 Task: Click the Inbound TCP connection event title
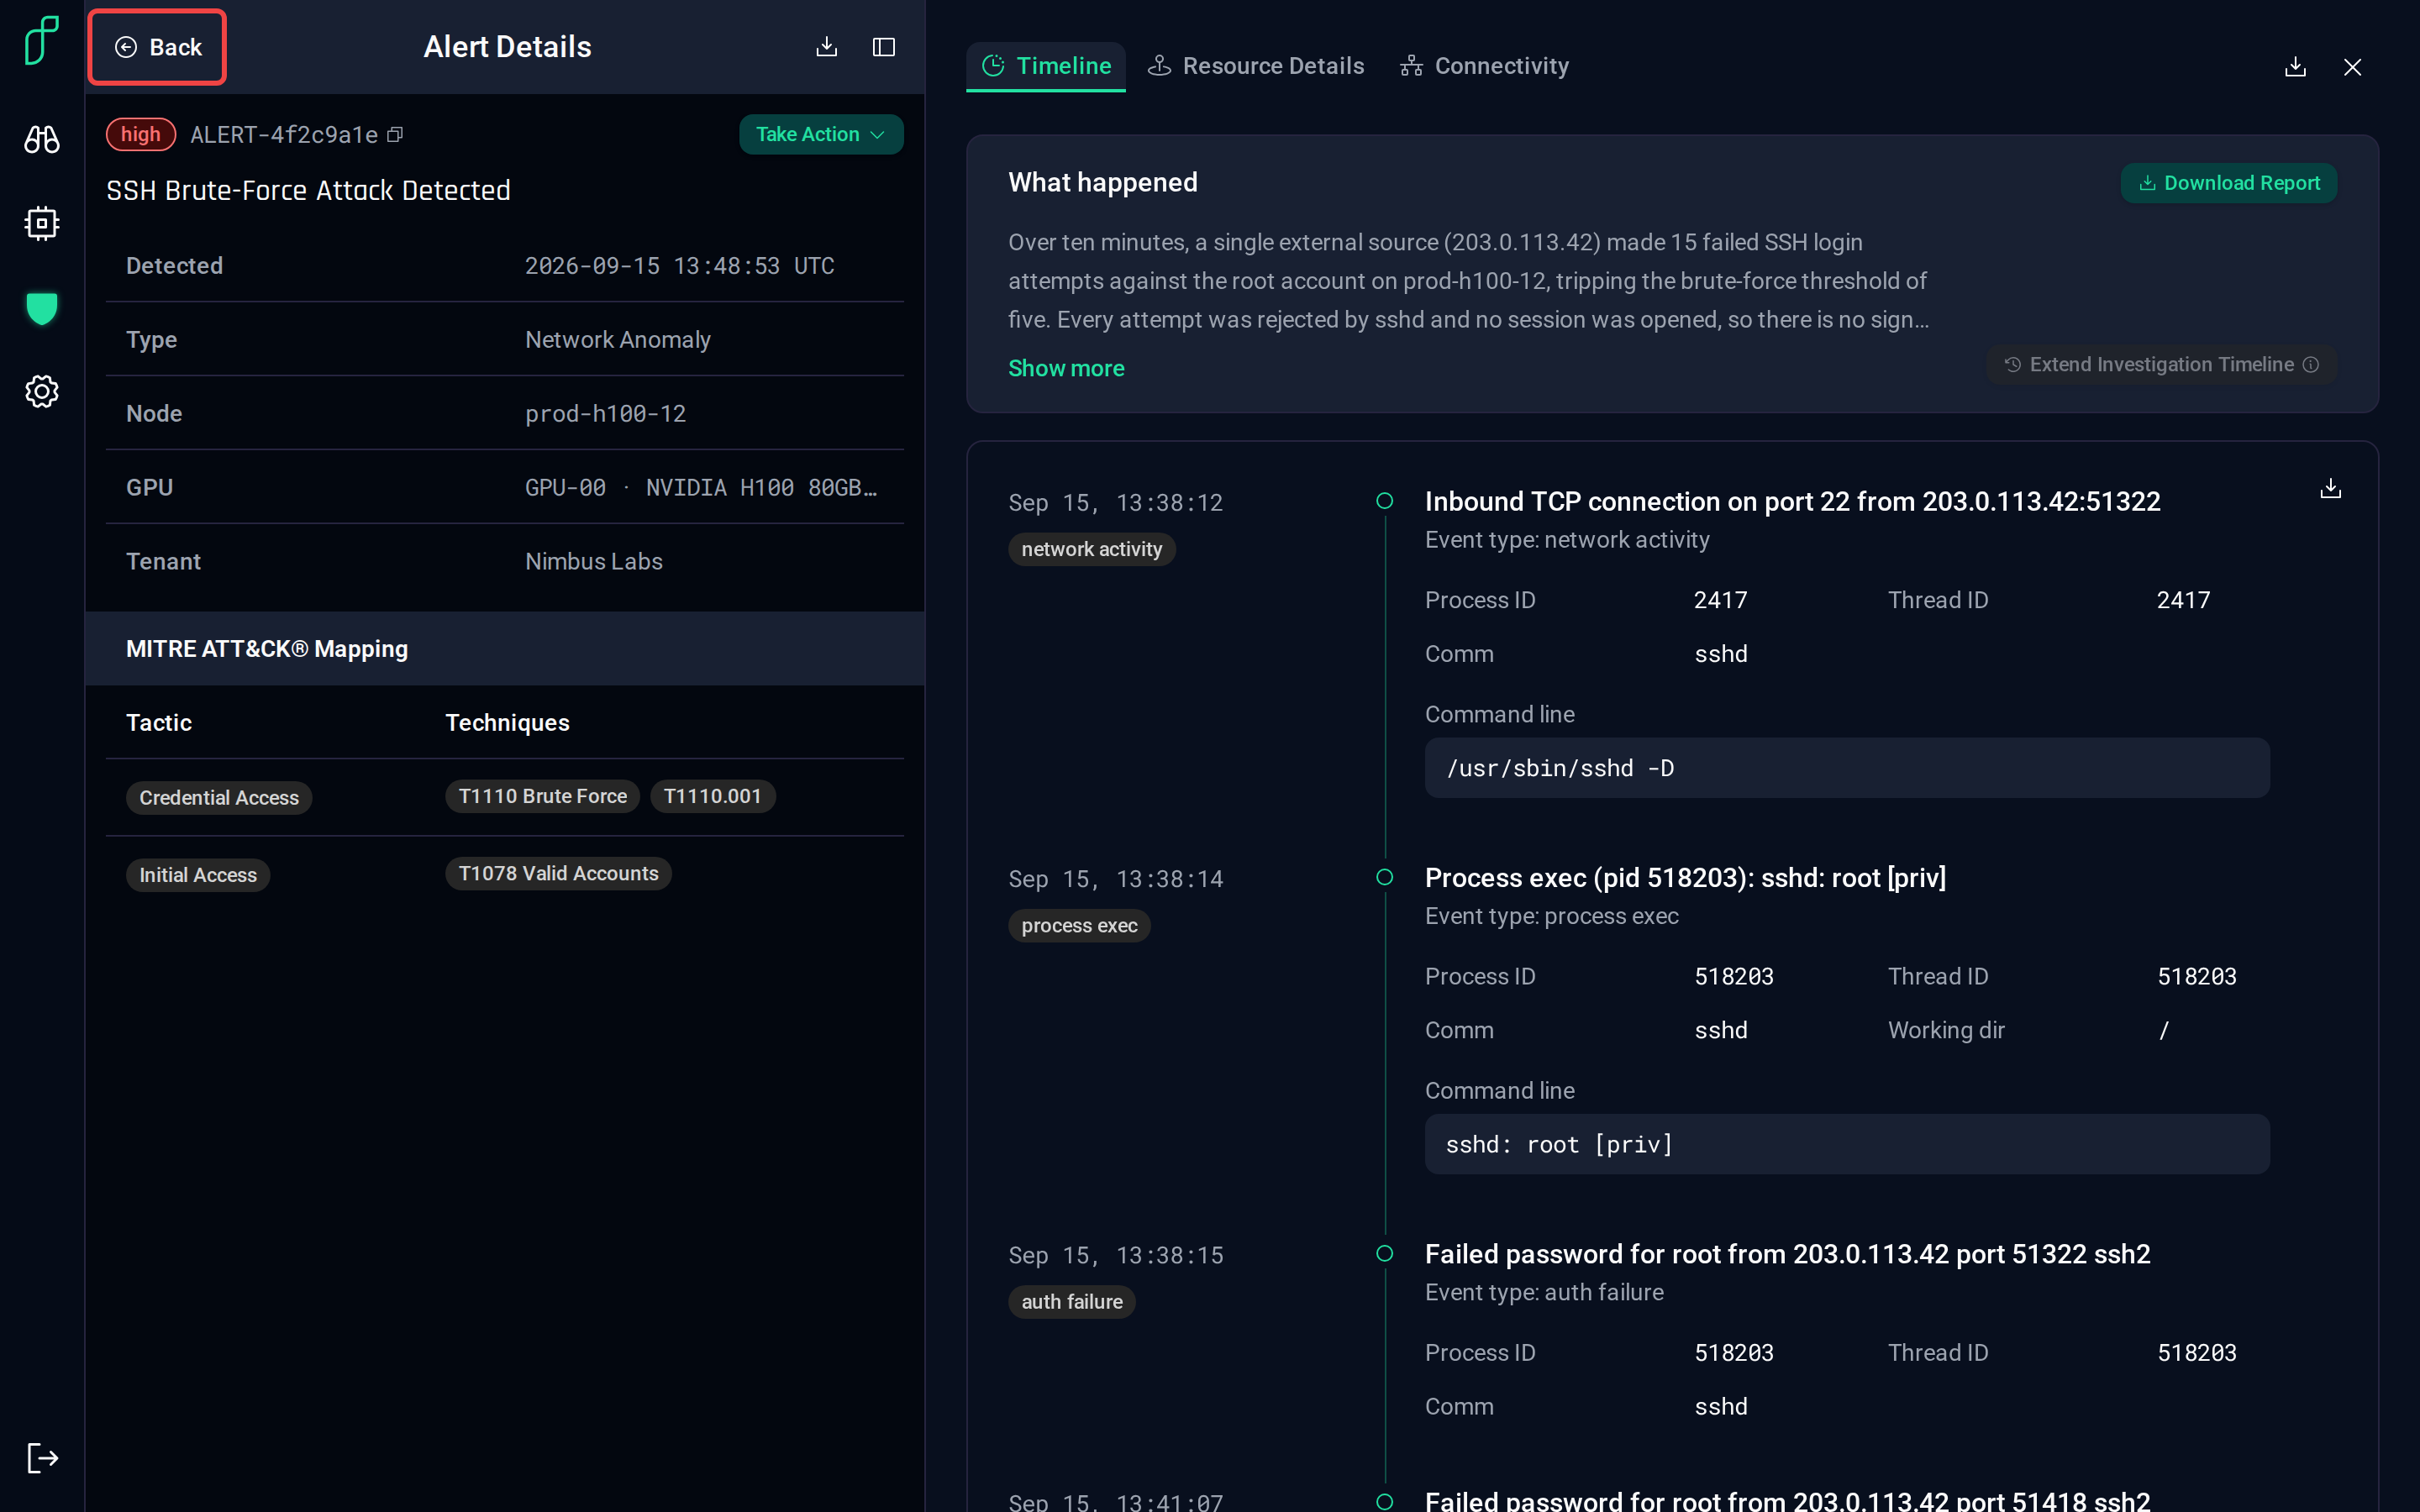(x=1792, y=501)
